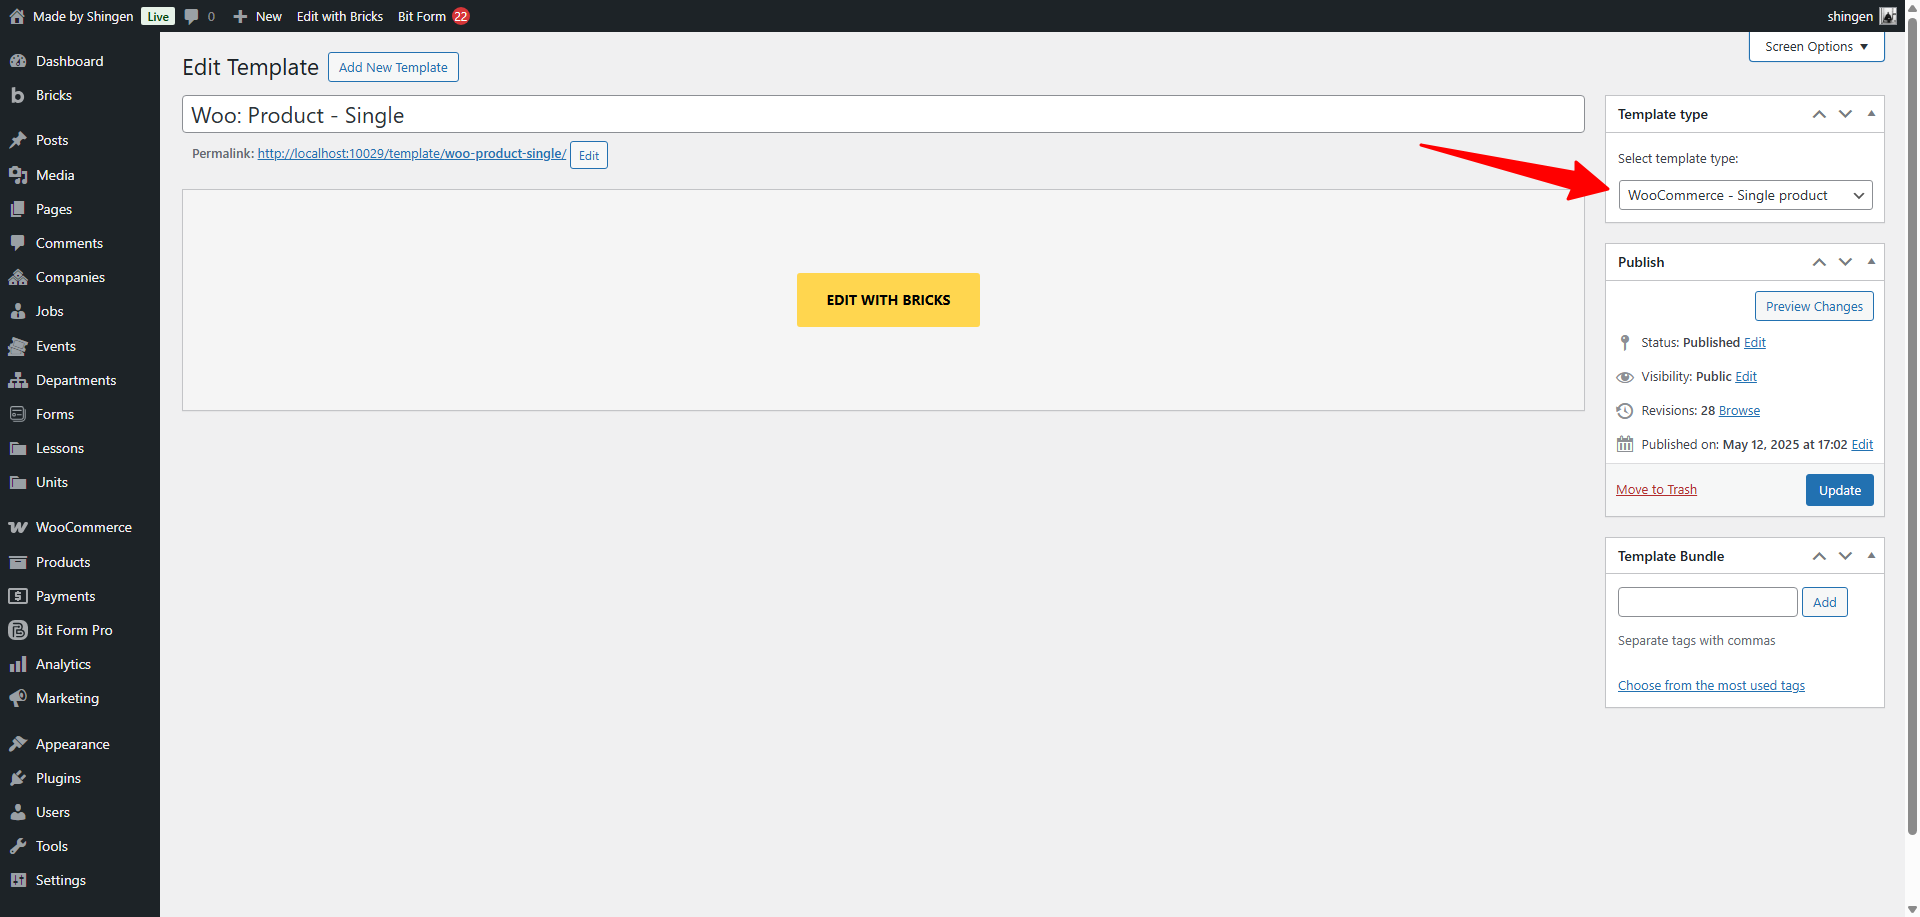Open the Appearance menu
Viewport: 1920px width, 917px height.
tap(72, 744)
